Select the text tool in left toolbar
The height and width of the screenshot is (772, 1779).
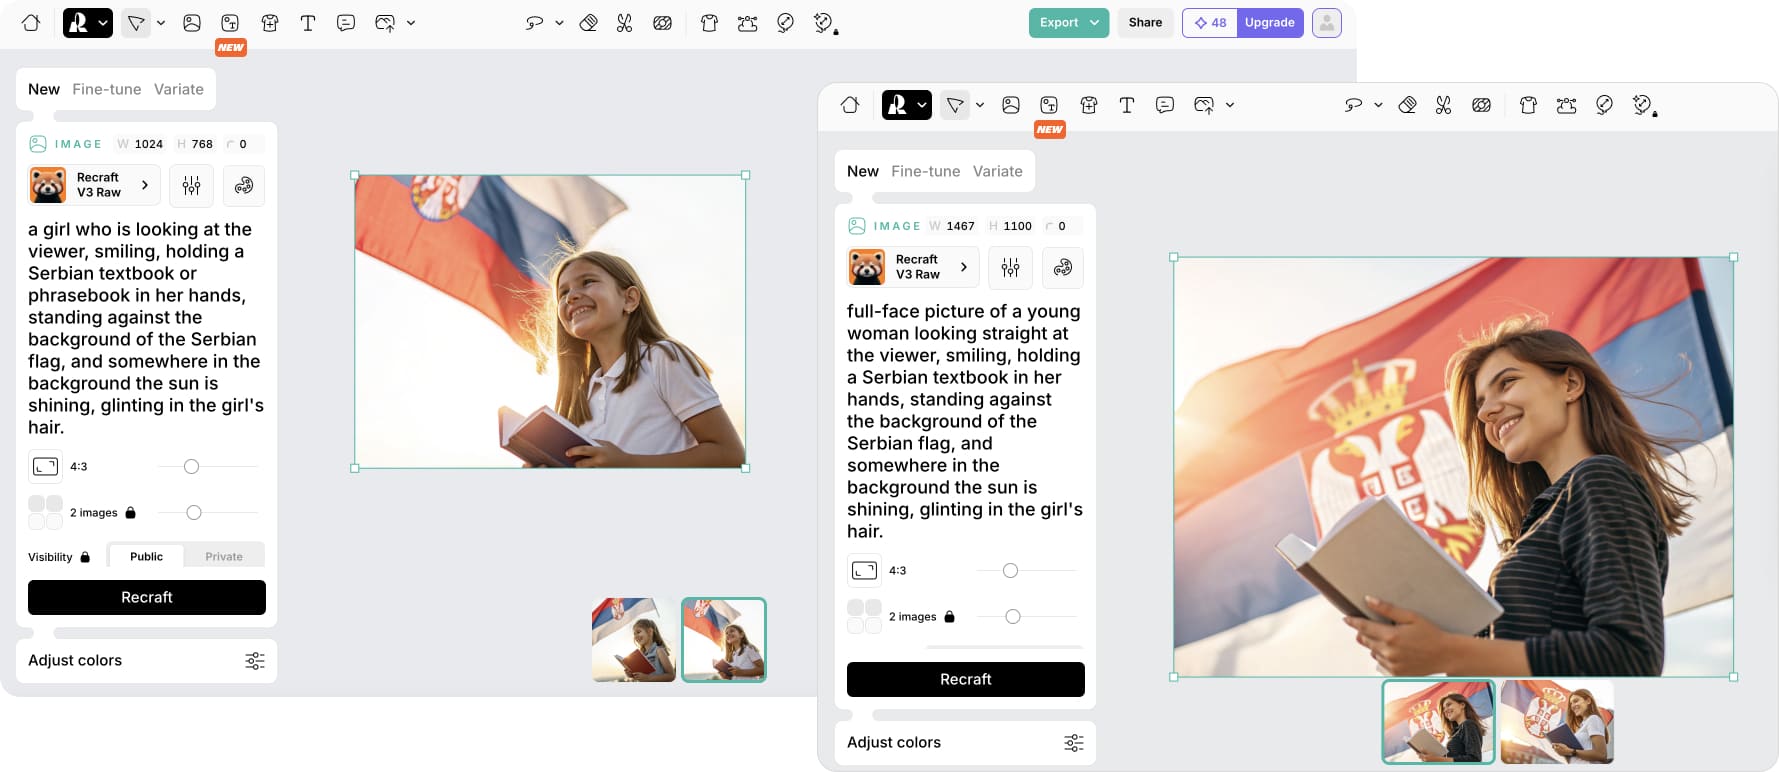308,23
